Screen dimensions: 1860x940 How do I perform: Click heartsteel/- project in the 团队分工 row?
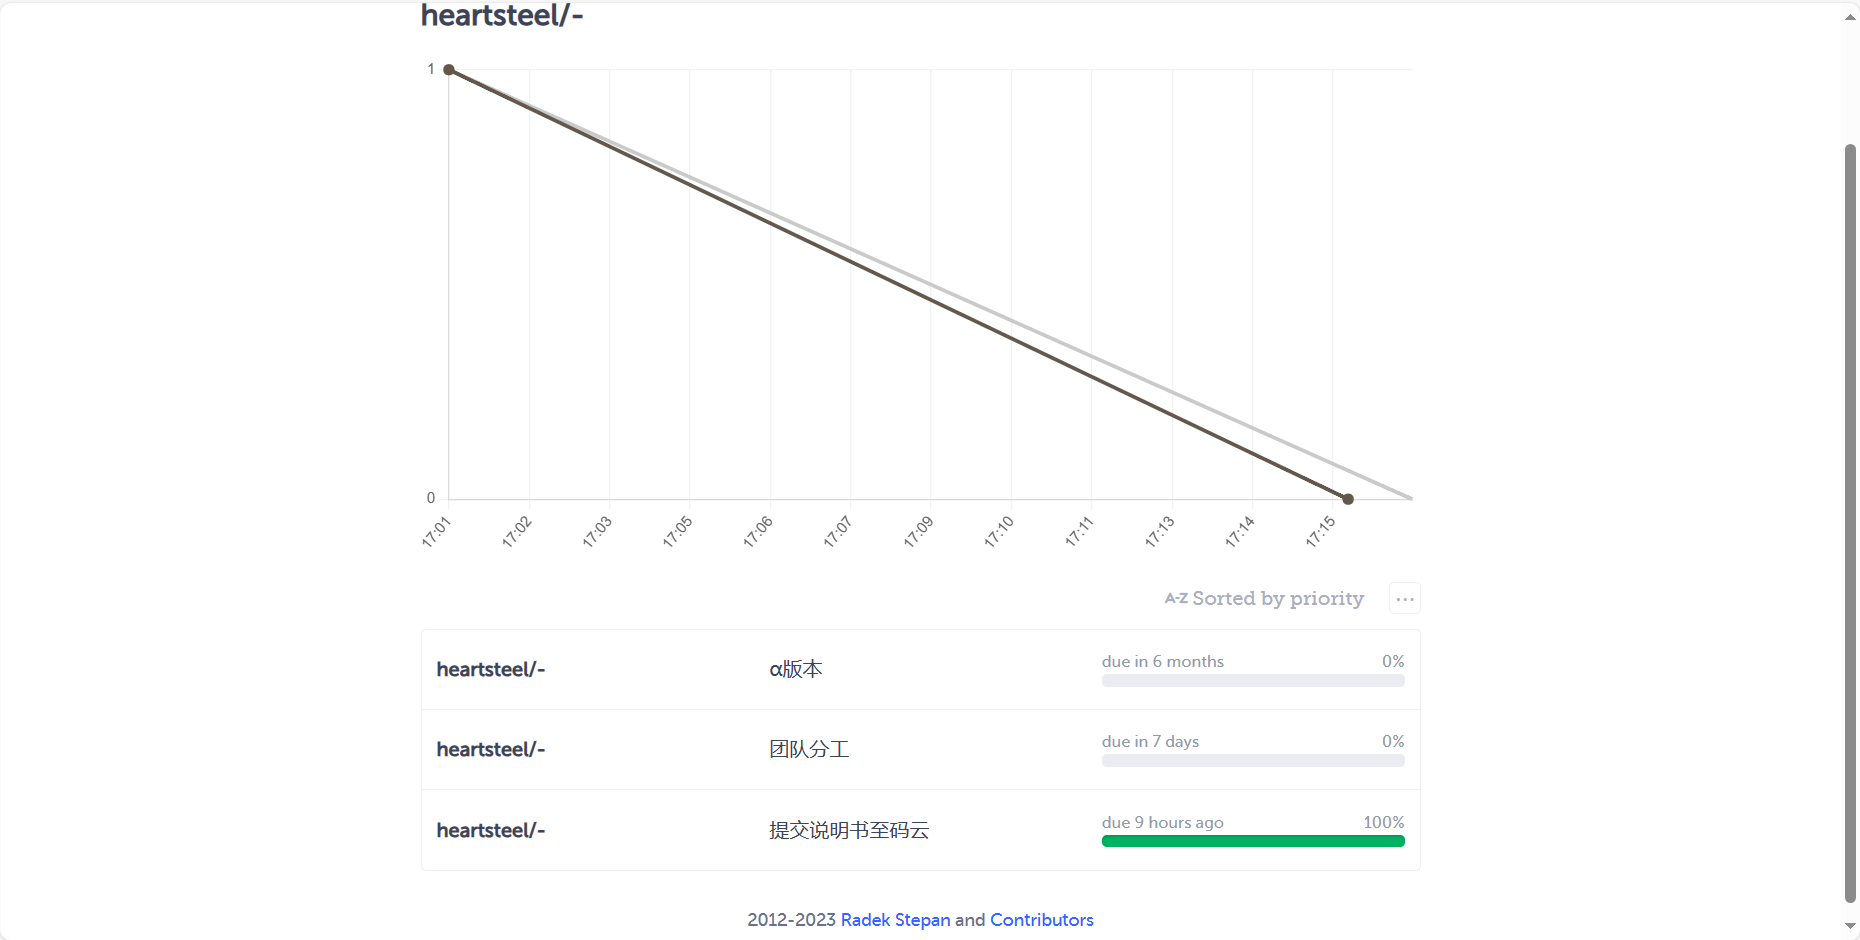[x=491, y=750]
